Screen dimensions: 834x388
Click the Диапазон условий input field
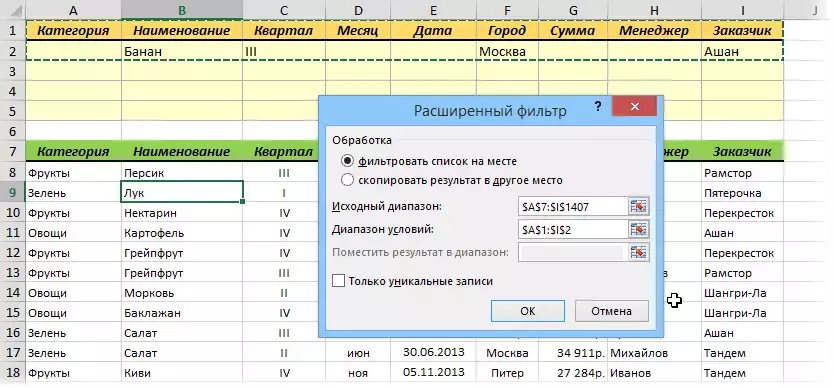[572, 230]
